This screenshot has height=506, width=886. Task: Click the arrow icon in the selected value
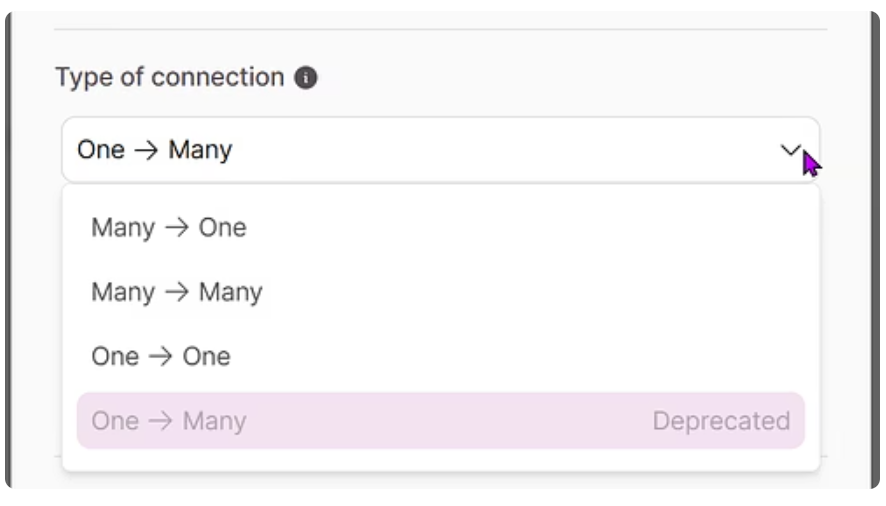[x=146, y=150]
